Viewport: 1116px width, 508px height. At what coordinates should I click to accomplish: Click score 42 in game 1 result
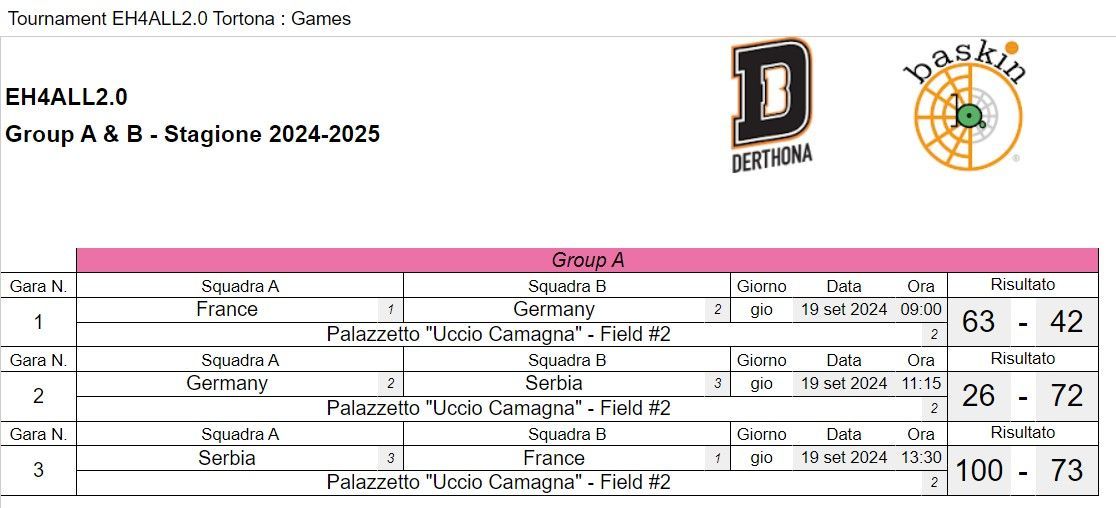[x=1066, y=322]
